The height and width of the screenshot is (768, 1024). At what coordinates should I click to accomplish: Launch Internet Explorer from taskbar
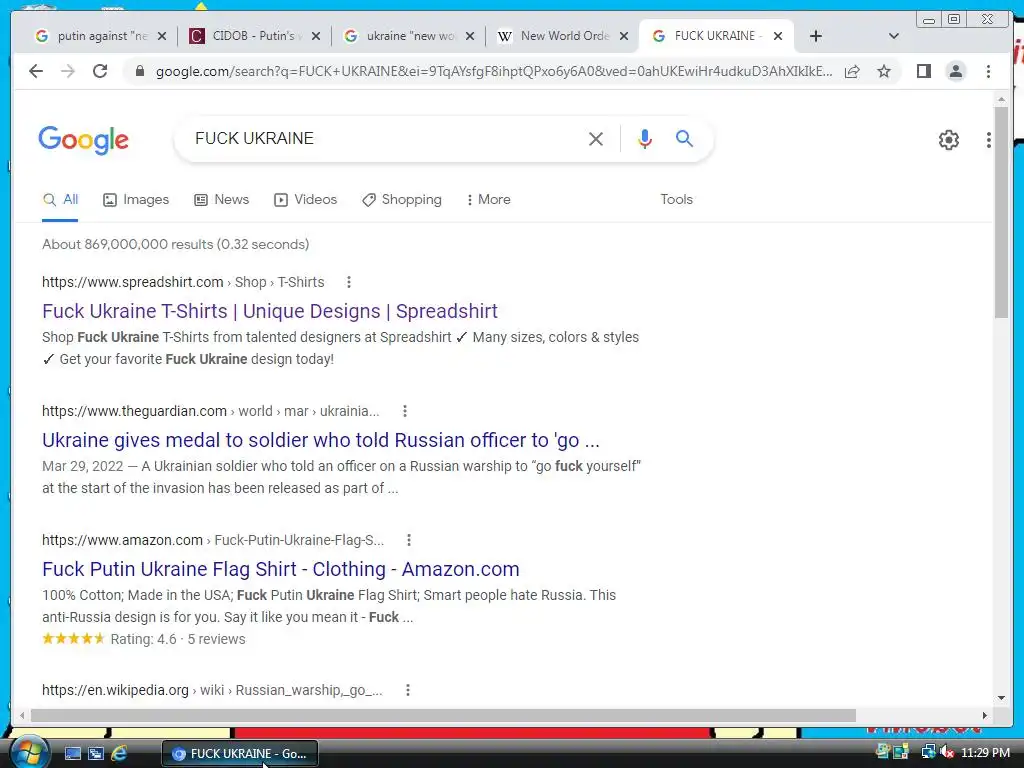(119, 754)
